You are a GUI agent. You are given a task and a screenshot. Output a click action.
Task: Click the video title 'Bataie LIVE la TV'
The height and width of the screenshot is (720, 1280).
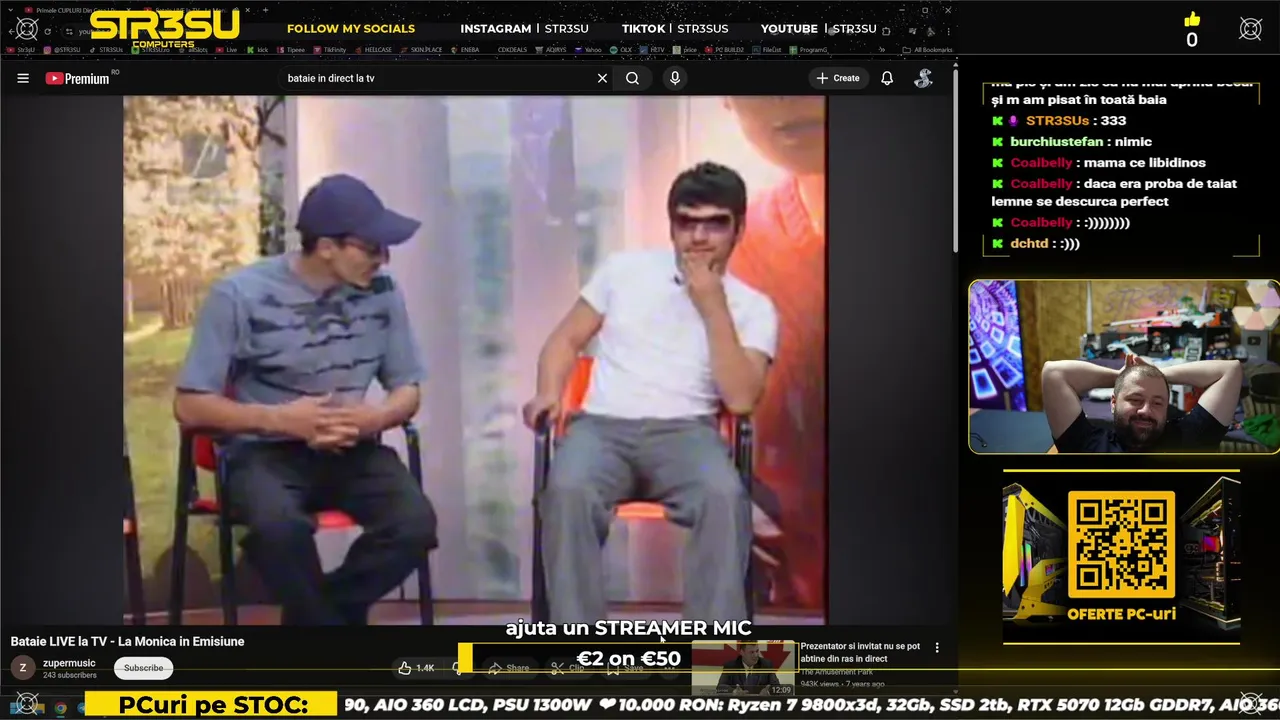(127, 641)
